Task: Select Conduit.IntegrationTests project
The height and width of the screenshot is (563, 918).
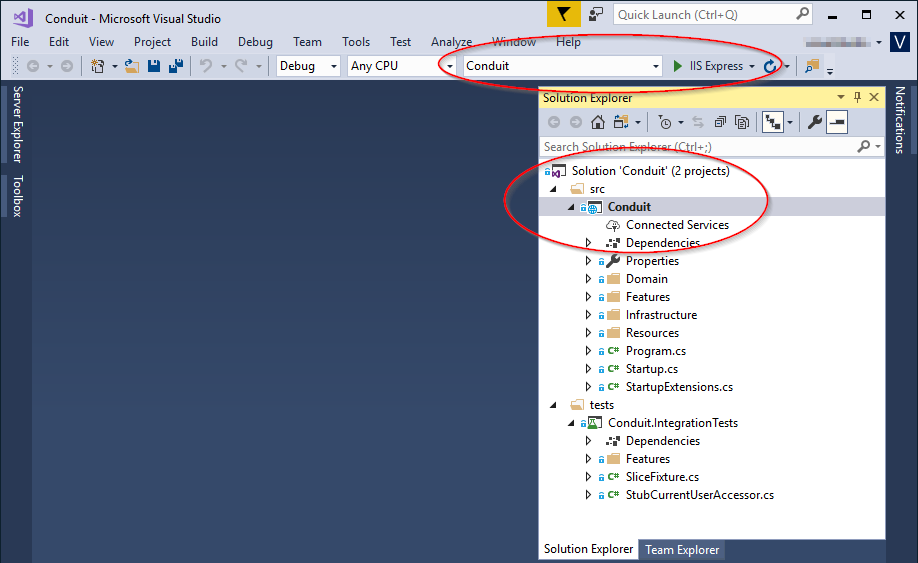Action: [673, 423]
